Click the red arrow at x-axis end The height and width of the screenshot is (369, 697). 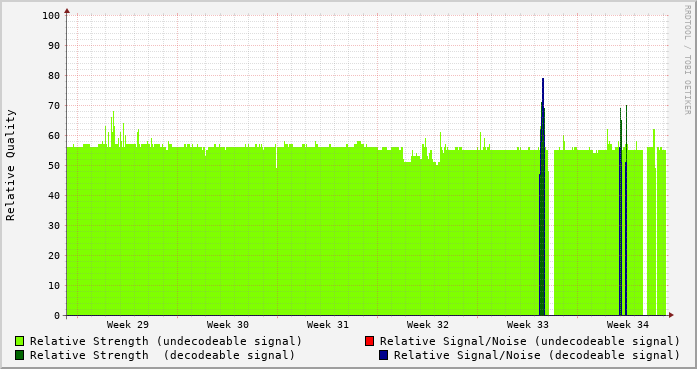coord(671,315)
